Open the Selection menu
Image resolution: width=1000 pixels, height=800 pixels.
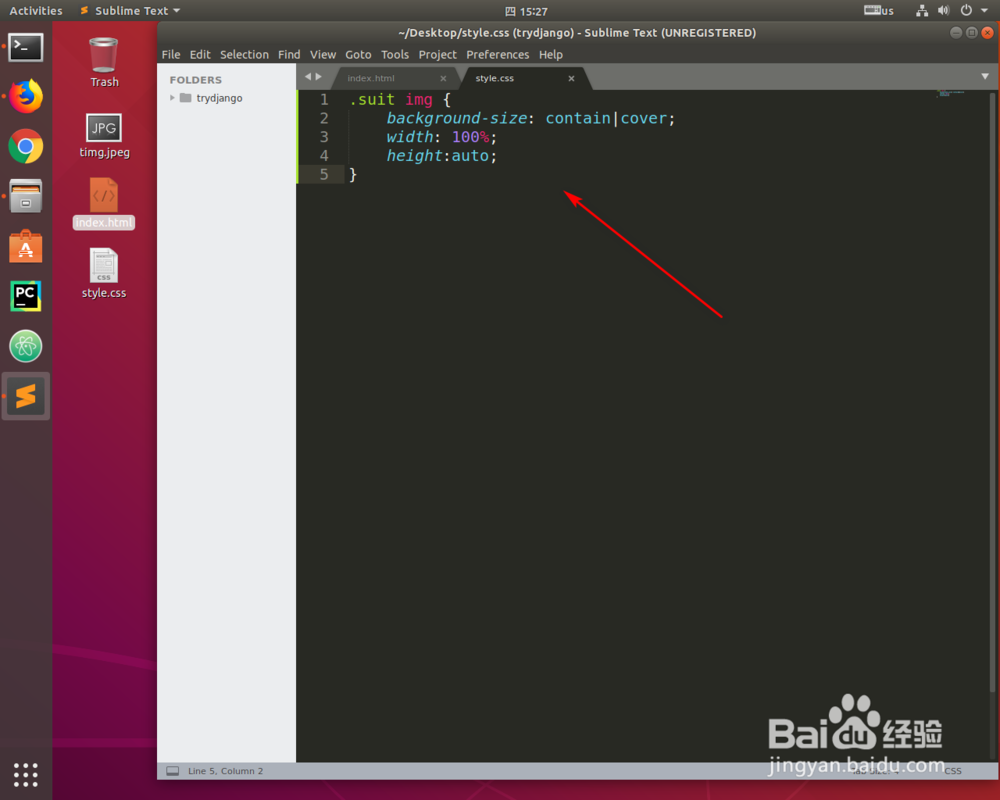[x=244, y=55]
